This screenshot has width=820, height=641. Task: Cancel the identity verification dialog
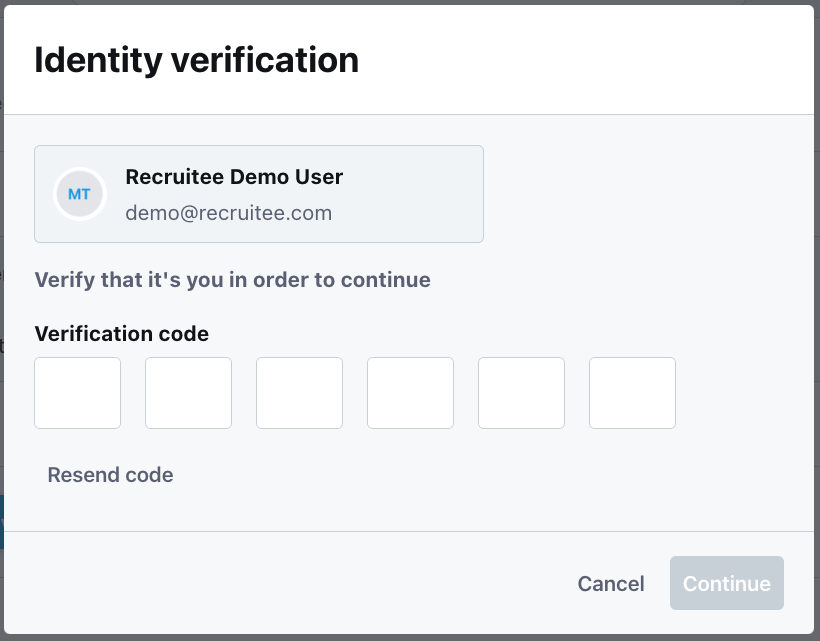tap(611, 584)
